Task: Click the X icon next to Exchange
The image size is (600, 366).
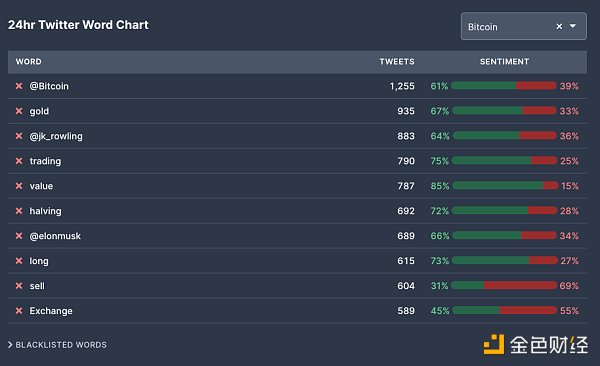Action: (19, 310)
